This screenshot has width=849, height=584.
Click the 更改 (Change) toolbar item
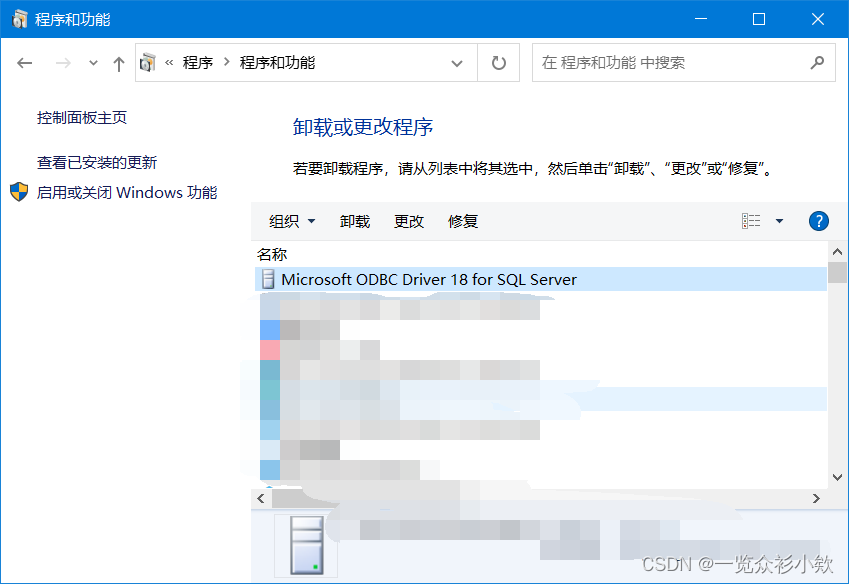click(x=408, y=221)
